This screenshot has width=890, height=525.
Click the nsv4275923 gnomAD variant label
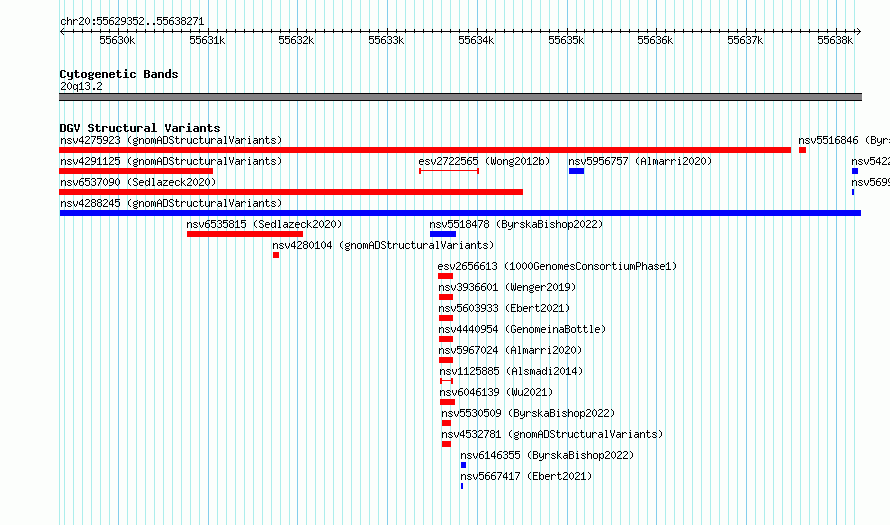click(x=171, y=140)
